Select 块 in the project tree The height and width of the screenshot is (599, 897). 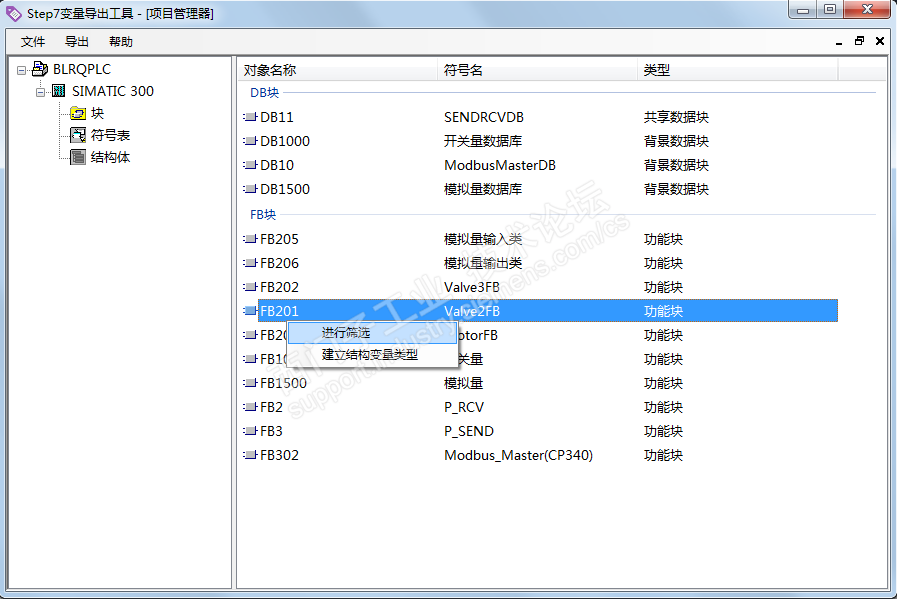tap(97, 113)
